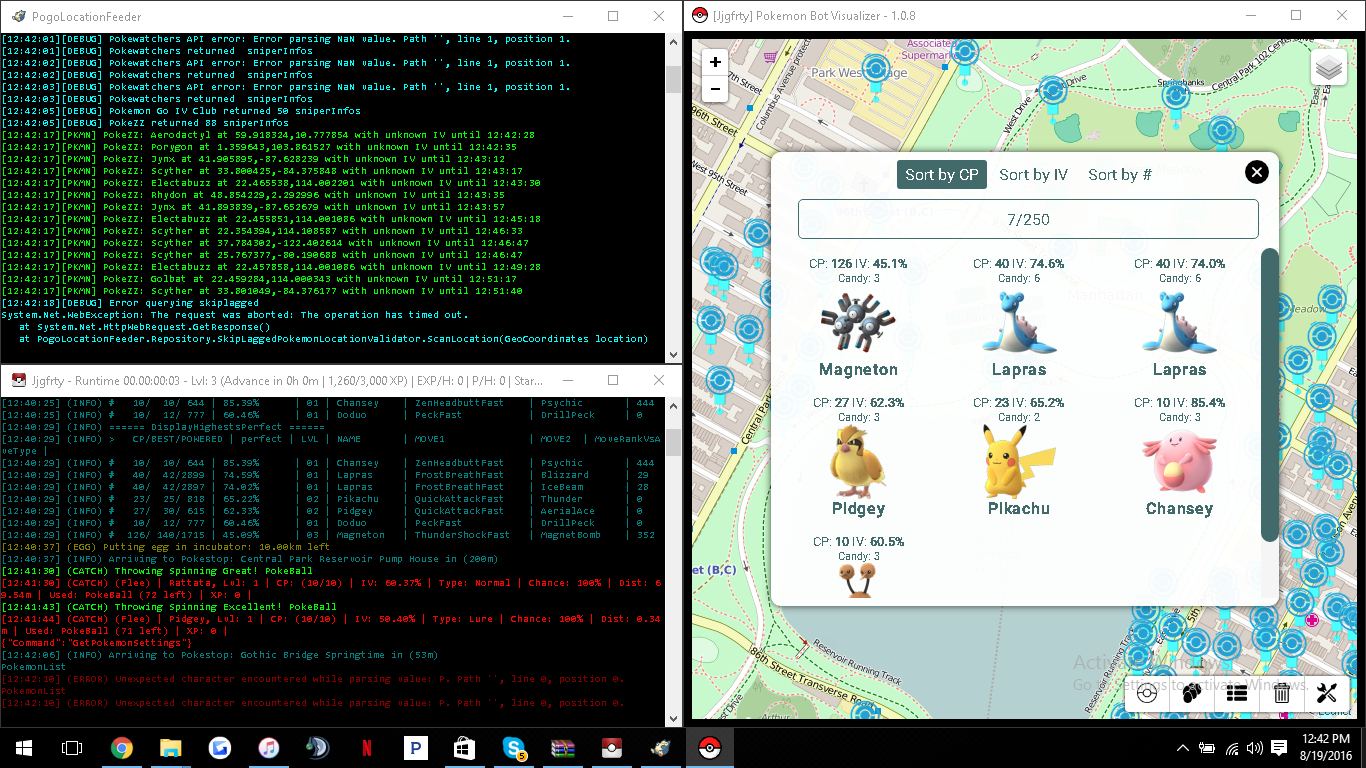The width and height of the screenshot is (1366, 768).
Task: Open iTunes from the taskbar
Action: 269,747
